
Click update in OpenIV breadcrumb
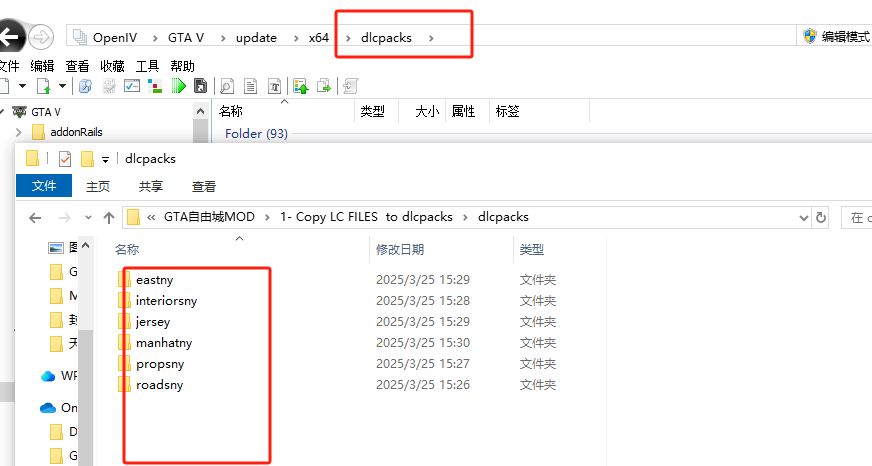(x=256, y=38)
